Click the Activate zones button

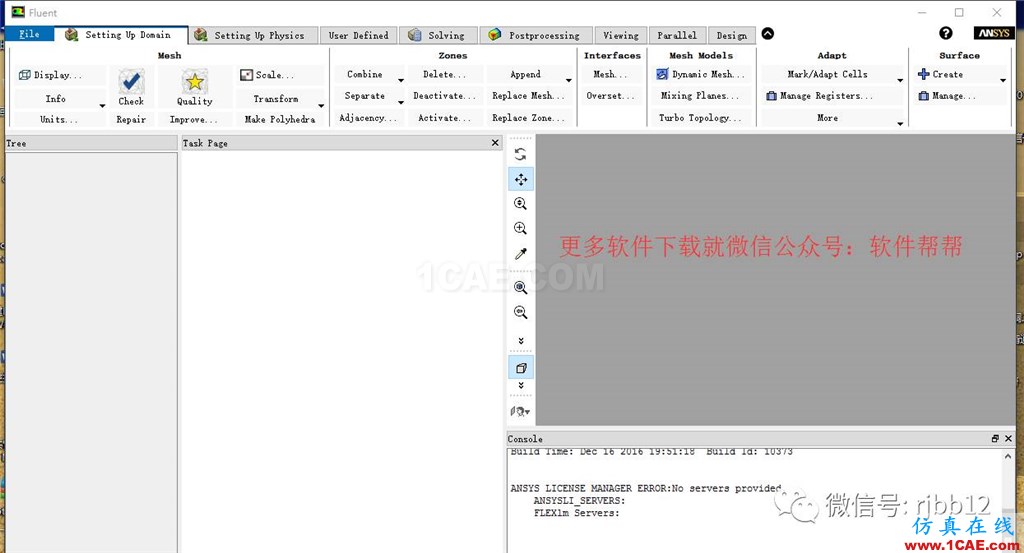click(444, 118)
